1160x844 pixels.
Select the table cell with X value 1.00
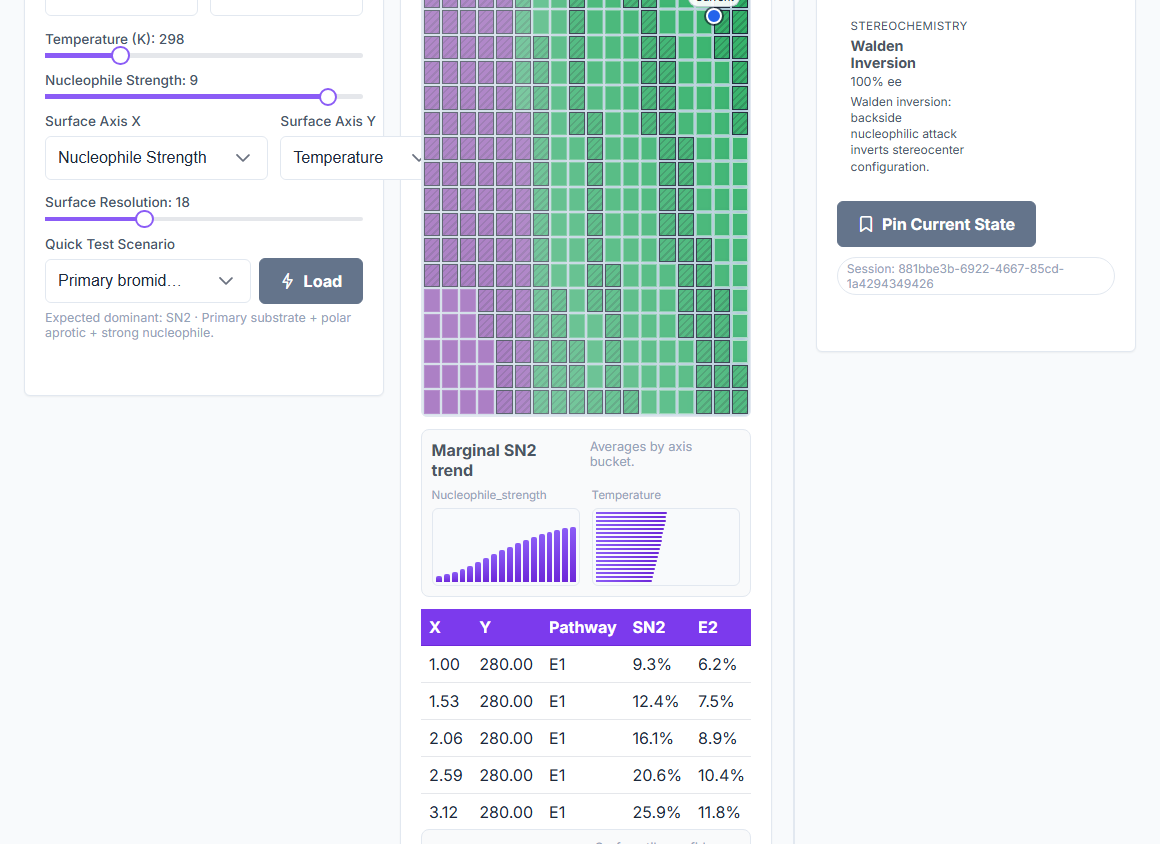pos(445,664)
